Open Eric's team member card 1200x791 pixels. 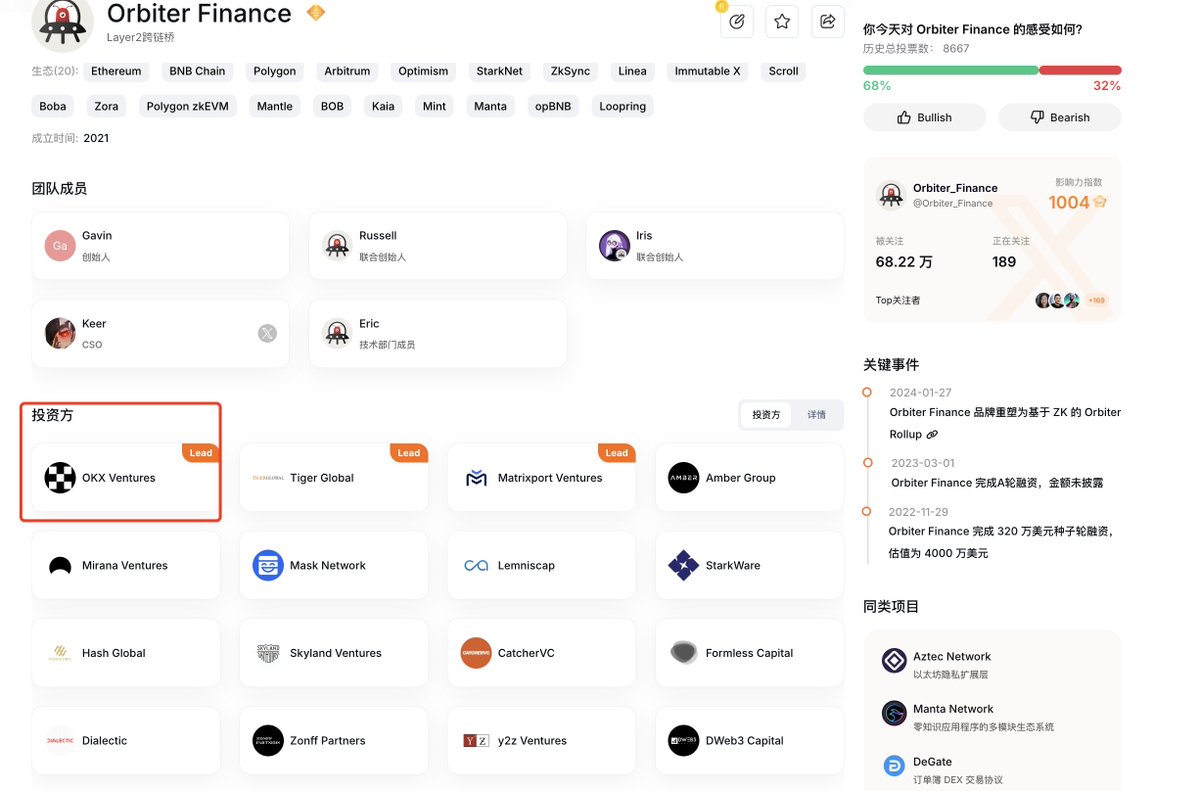coord(438,334)
